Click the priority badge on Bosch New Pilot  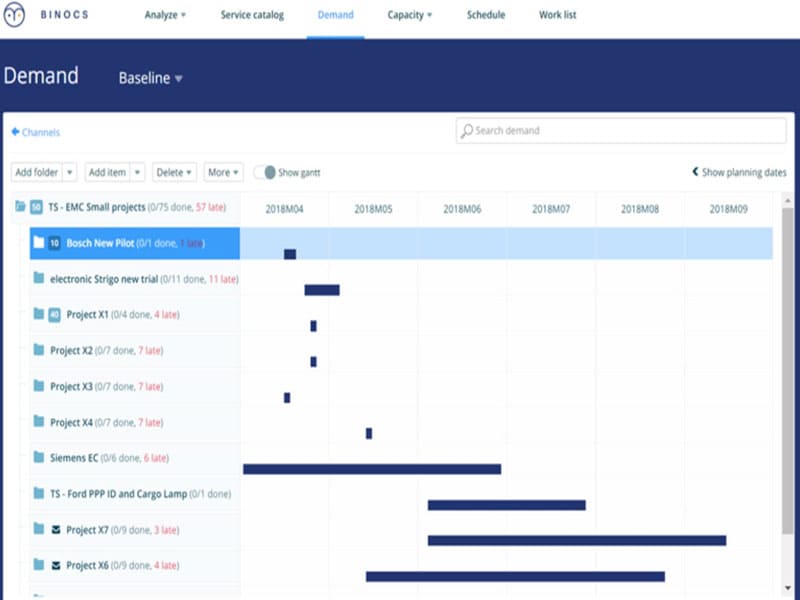pyautogui.click(x=54, y=243)
